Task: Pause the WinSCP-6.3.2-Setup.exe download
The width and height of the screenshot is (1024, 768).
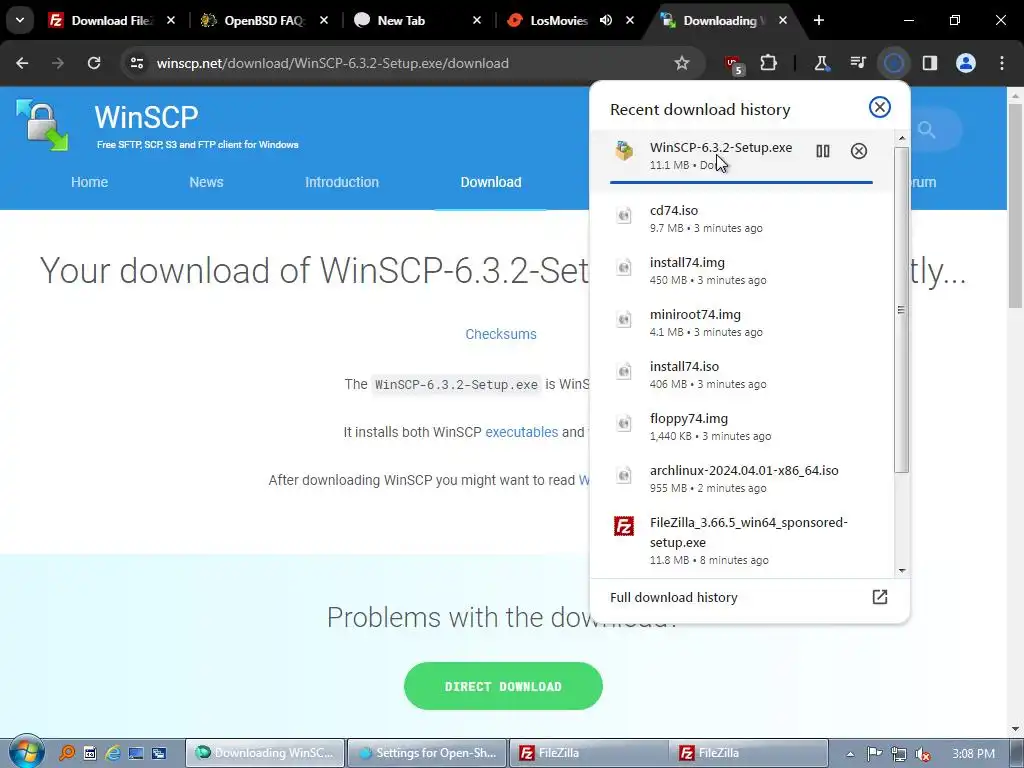Action: 823,152
